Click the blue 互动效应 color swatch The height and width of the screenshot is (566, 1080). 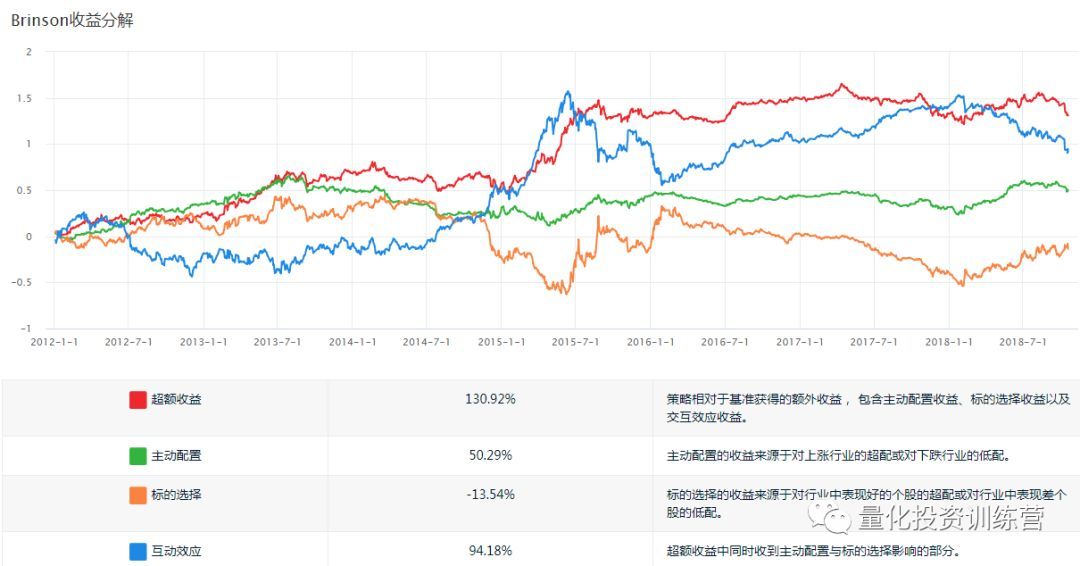point(138,551)
